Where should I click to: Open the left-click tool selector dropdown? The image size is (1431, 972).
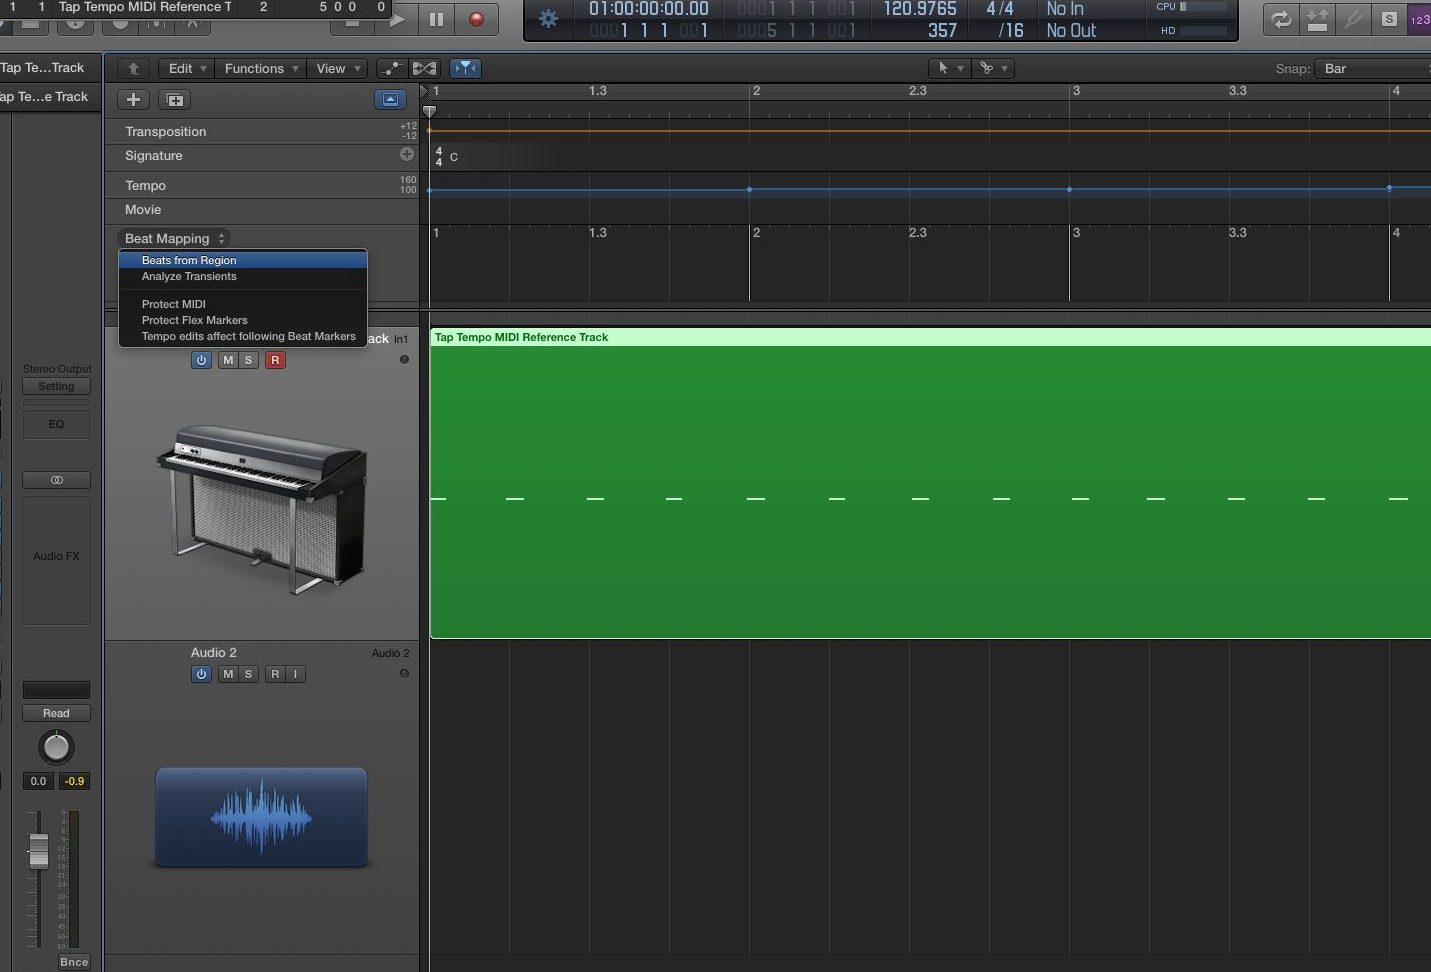(948, 68)
